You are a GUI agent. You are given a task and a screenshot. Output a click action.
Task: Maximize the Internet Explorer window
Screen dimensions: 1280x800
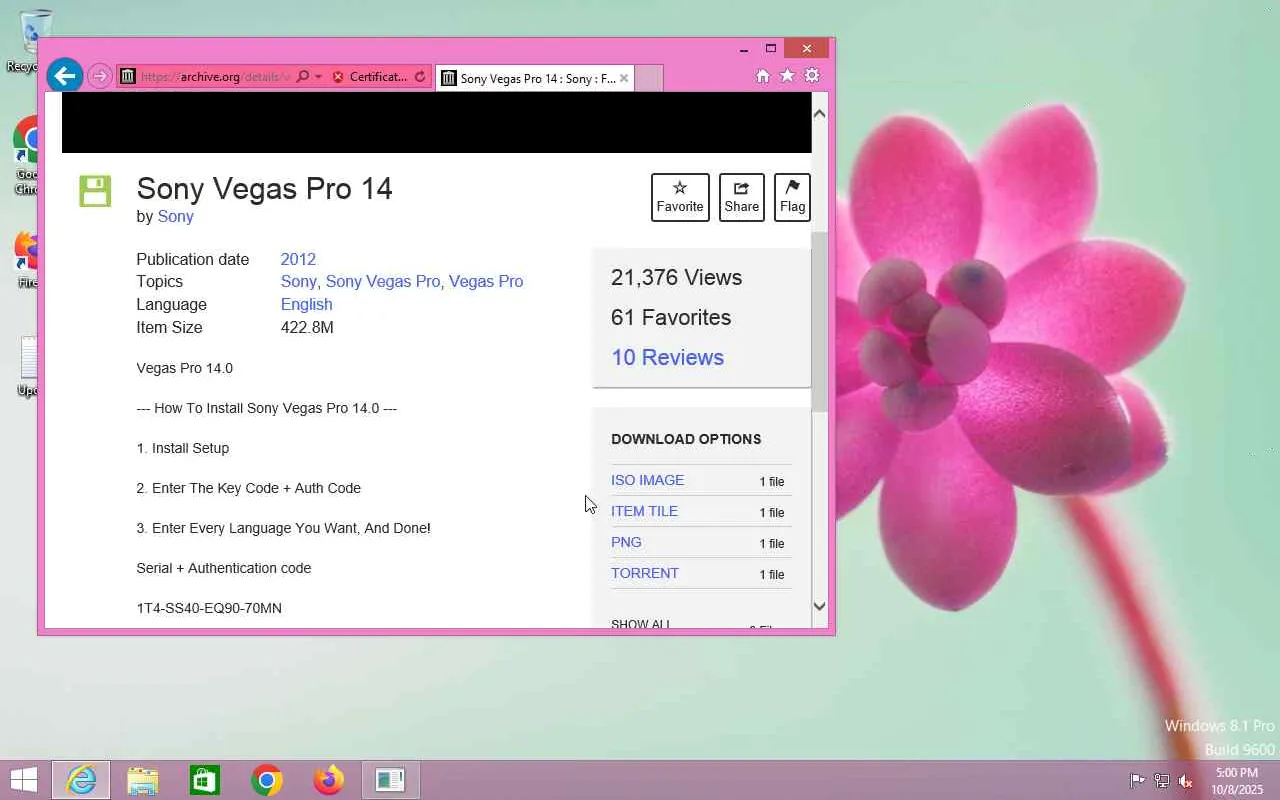pyautogui.click(x=770, y=48)
